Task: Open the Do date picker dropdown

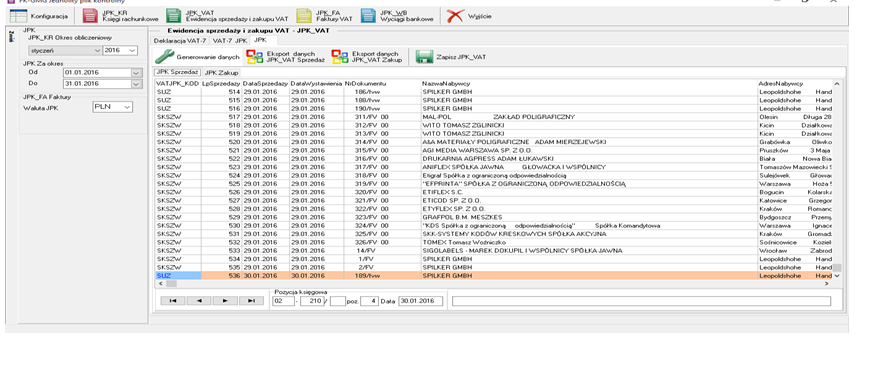Action: [x=136, y=84]
